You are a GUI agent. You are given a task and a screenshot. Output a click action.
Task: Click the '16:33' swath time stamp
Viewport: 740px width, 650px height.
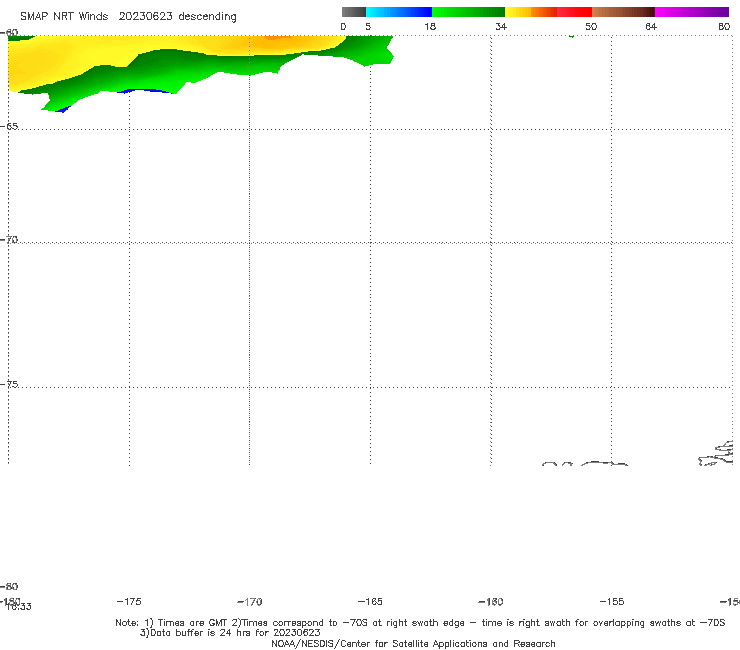point(19,607)
